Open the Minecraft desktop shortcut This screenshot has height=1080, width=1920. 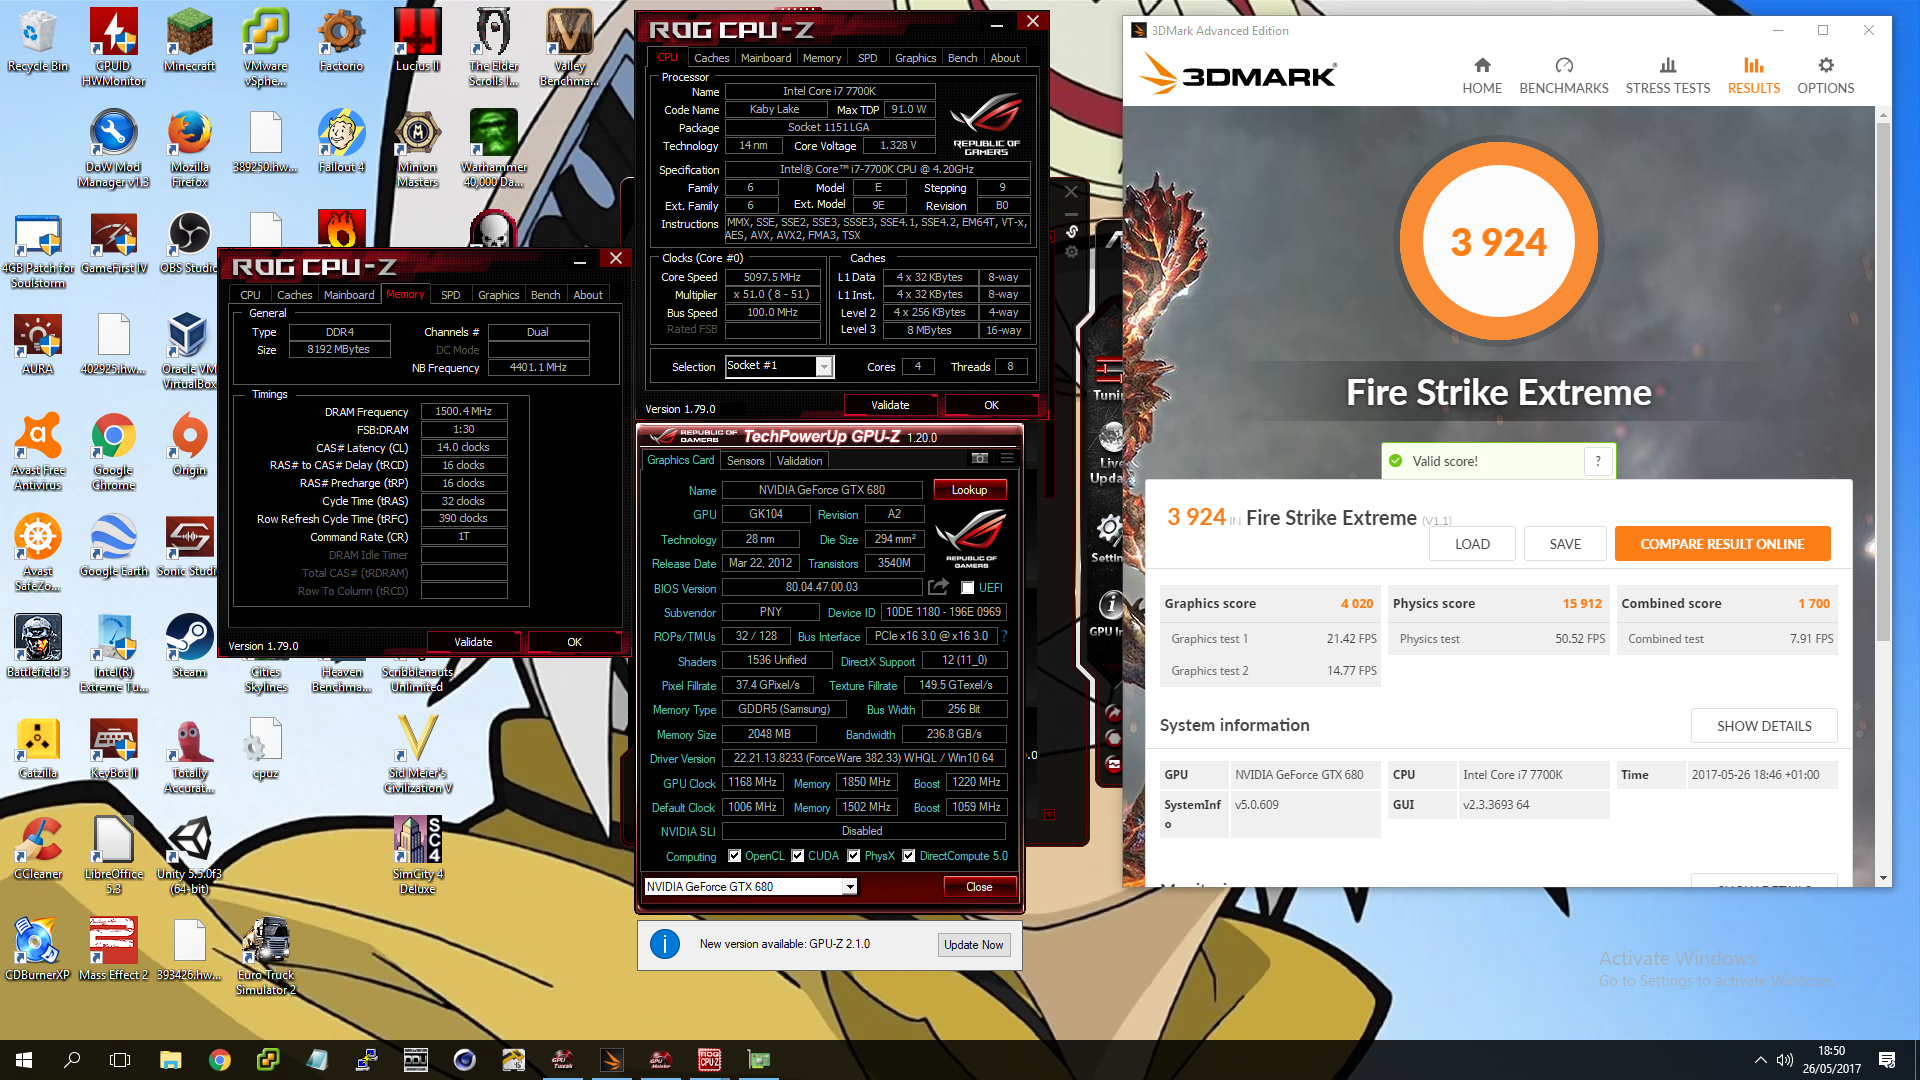click(189, 41)
